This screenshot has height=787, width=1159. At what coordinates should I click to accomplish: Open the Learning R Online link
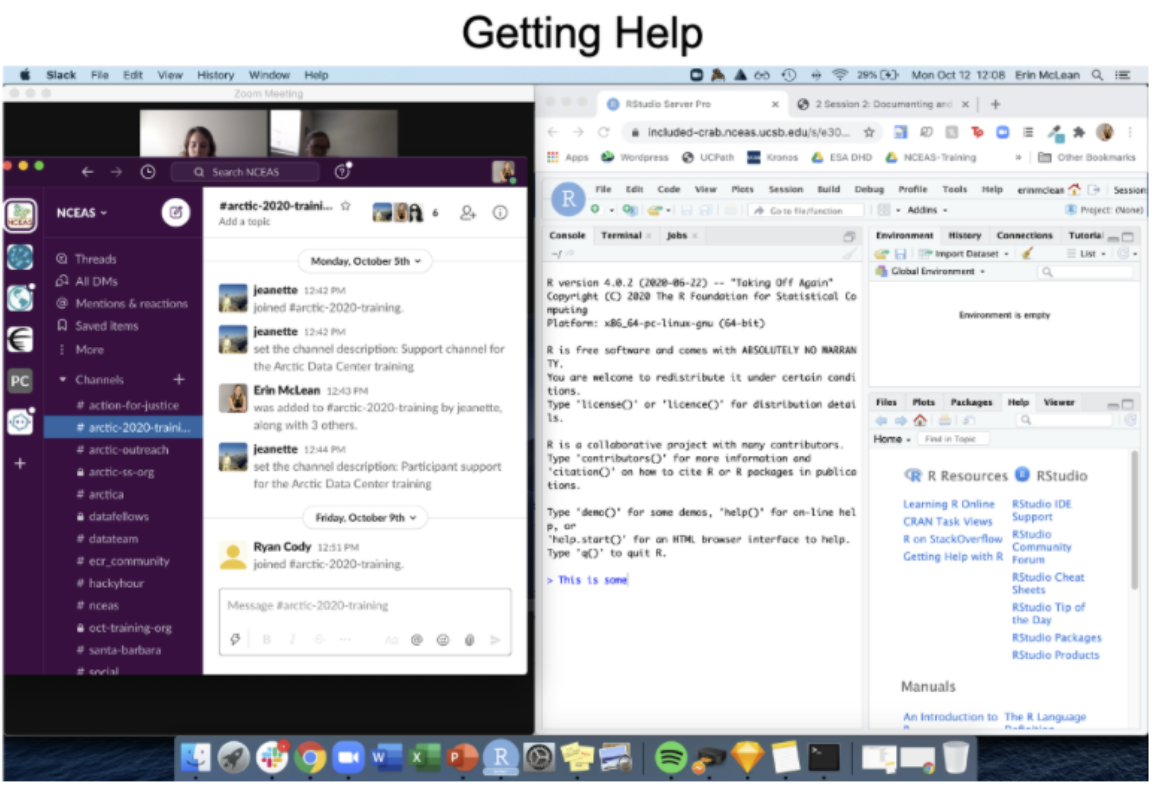(948, 504)
